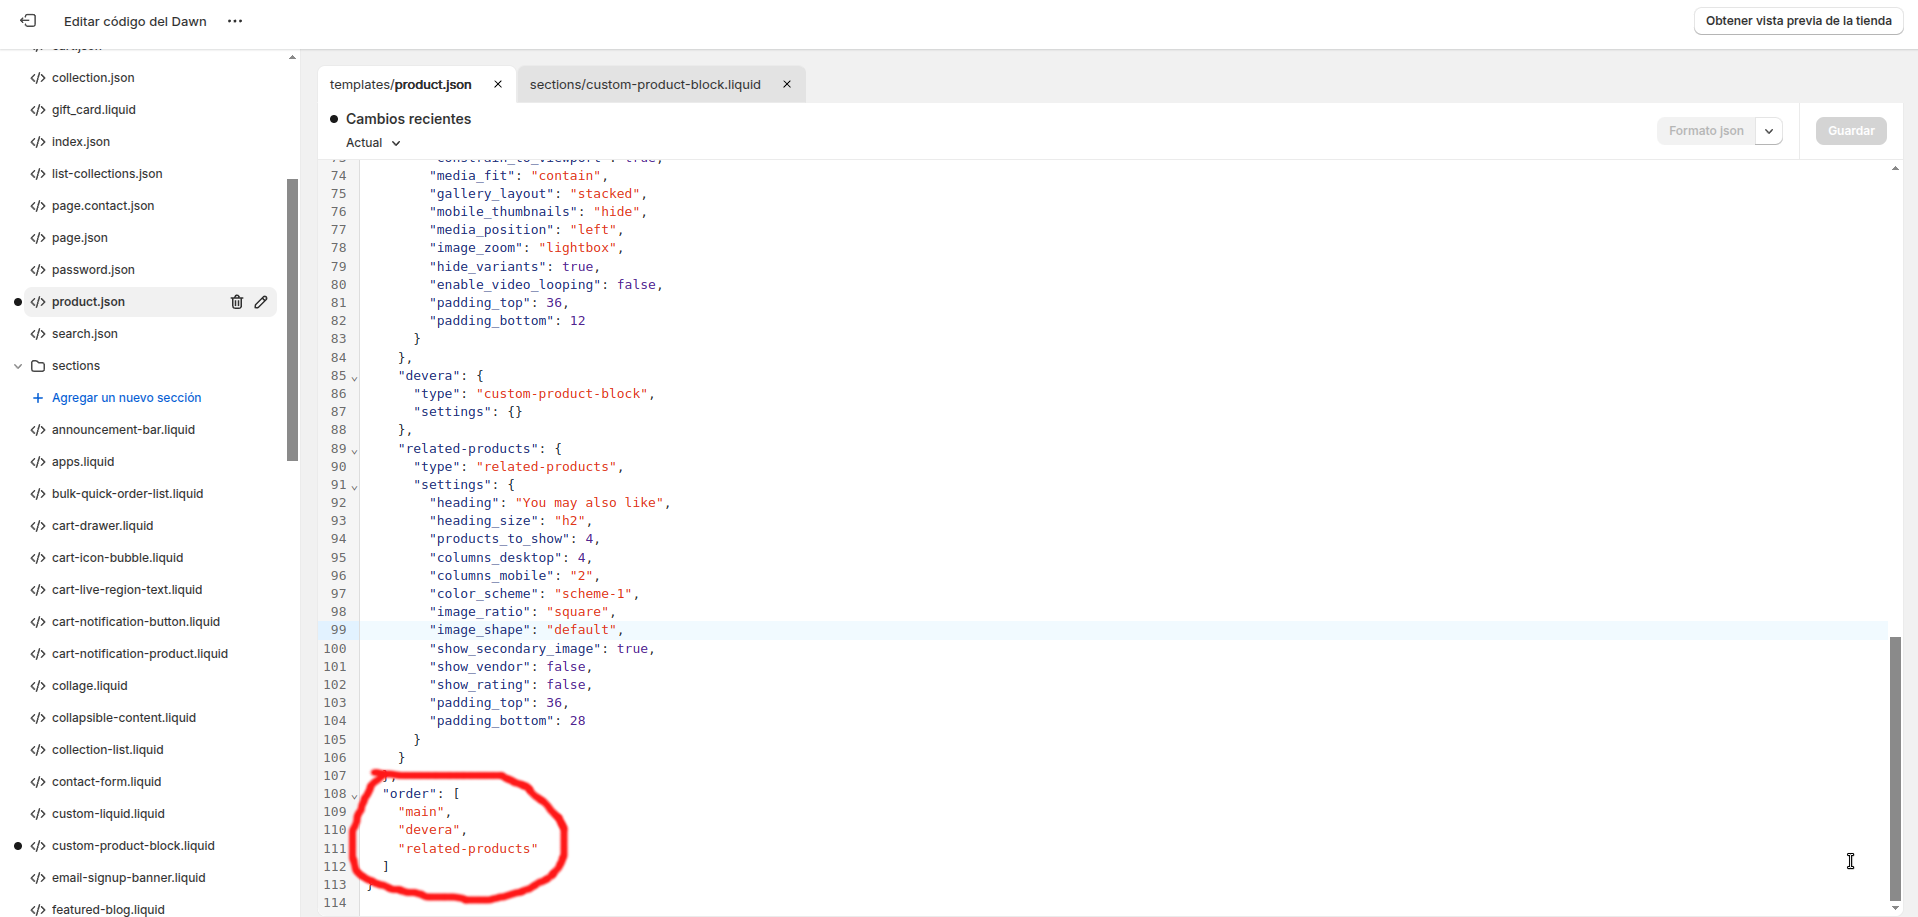Image resolution: width=1918 pixels, height=917 pixels.
Task: Switch to sections/custom-product-block.liquid tab
Action: 645,85
